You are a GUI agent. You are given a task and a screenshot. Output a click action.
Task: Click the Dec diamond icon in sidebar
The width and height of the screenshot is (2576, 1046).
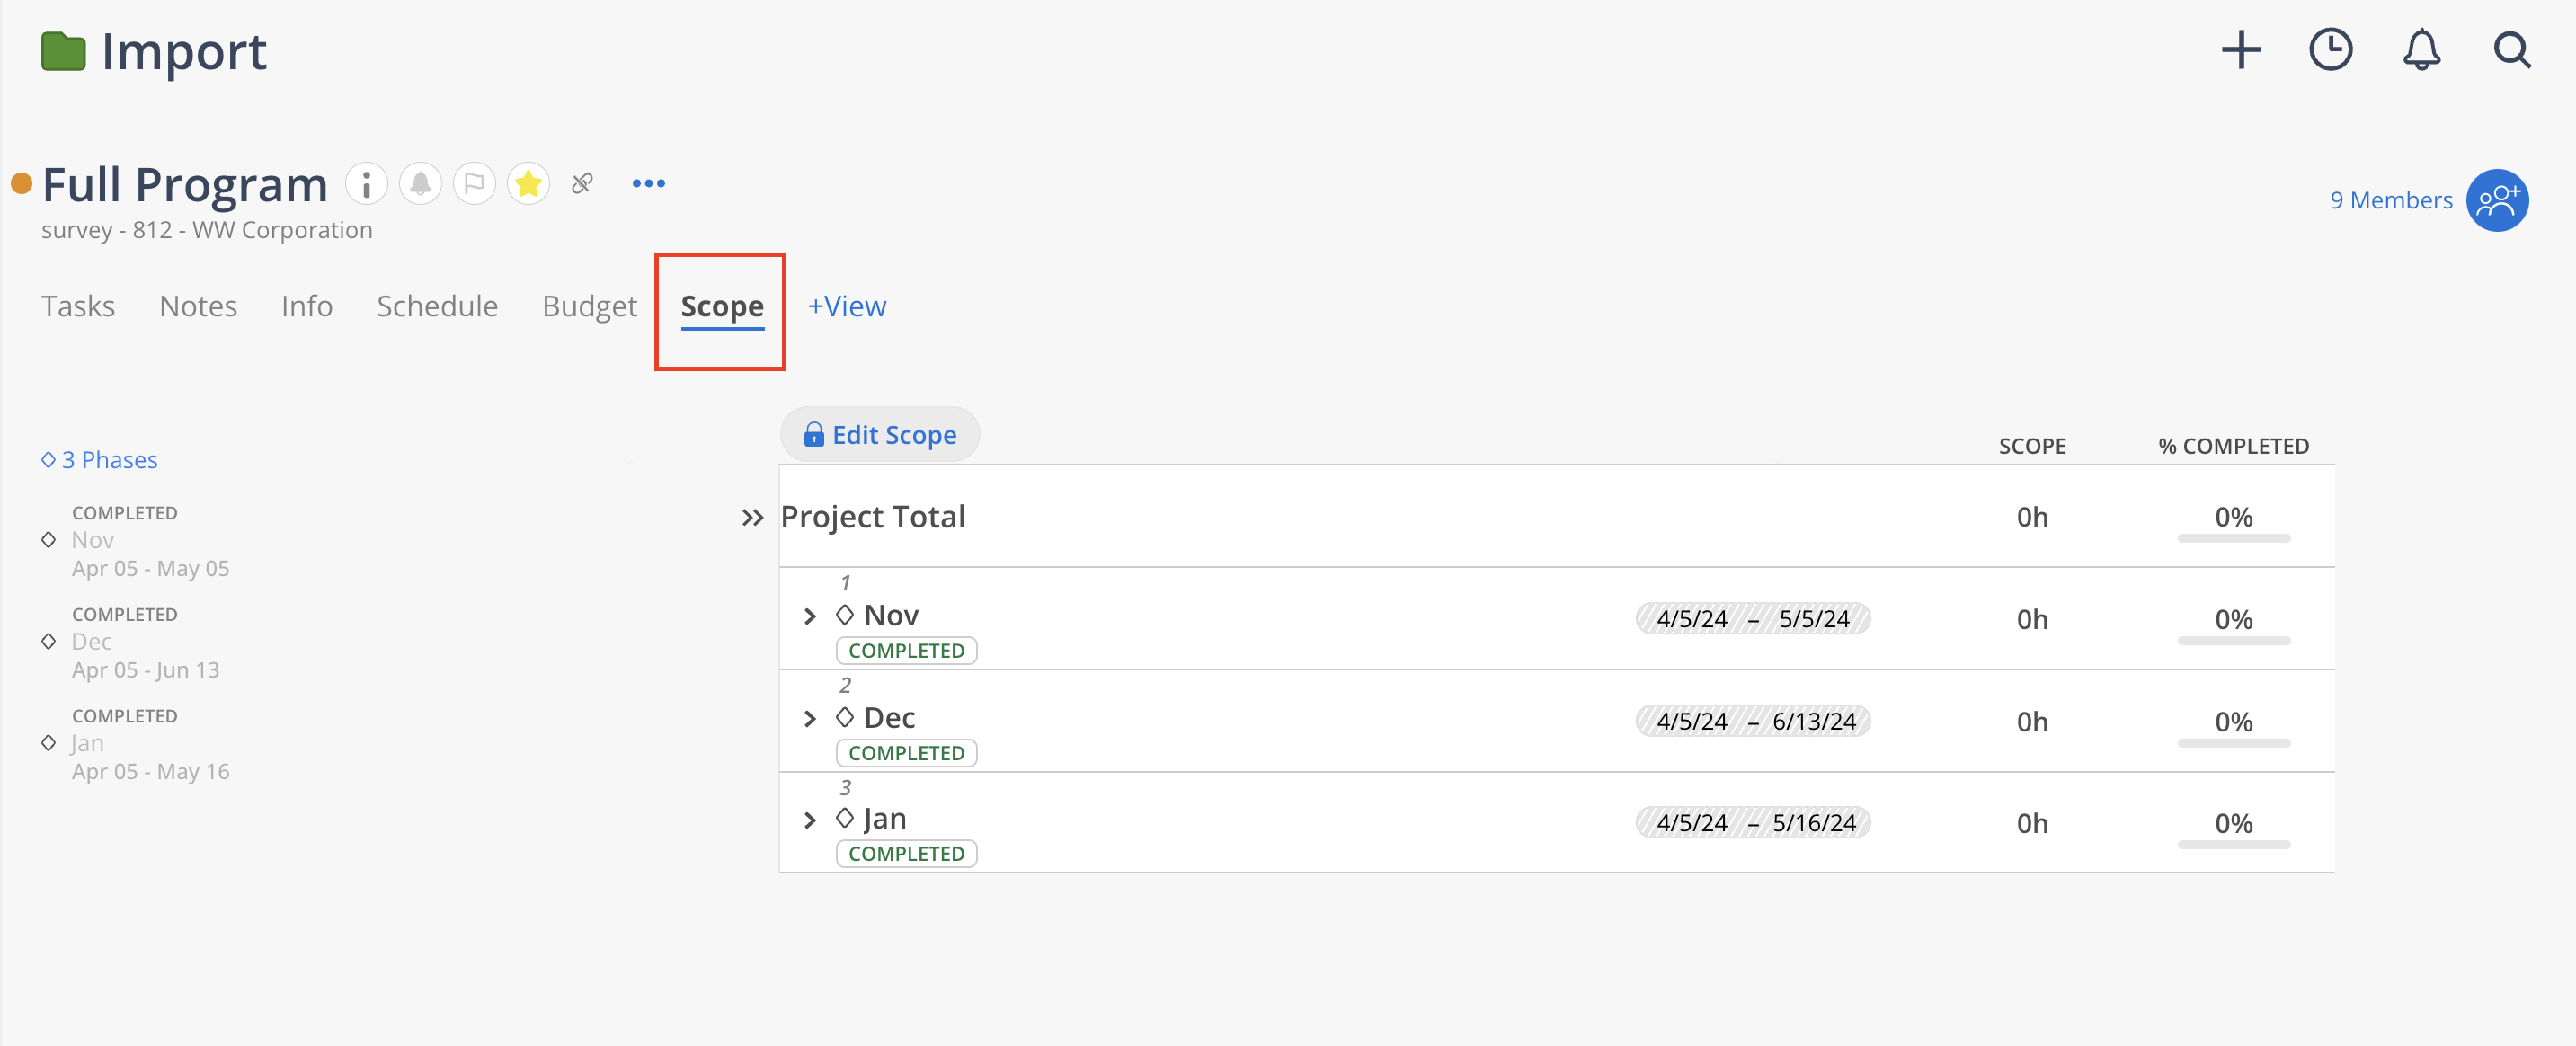[48, 641]
